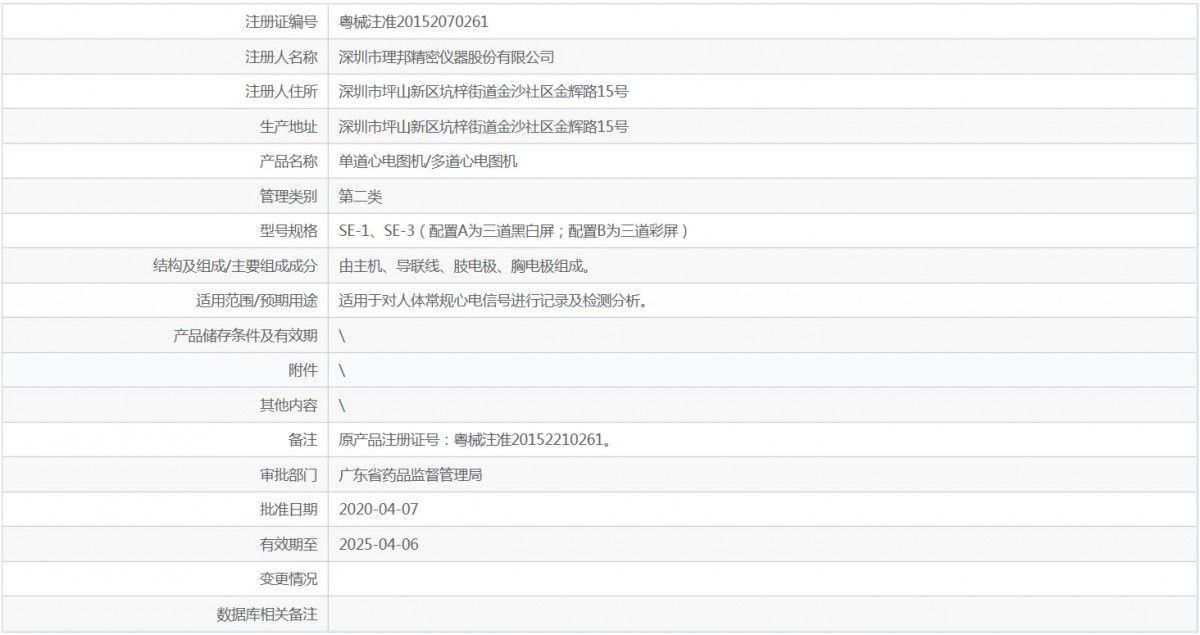The height and width of the screenshot is (635, 1200).
Task: Select approval date 2020-04-07
Action: 379,510
